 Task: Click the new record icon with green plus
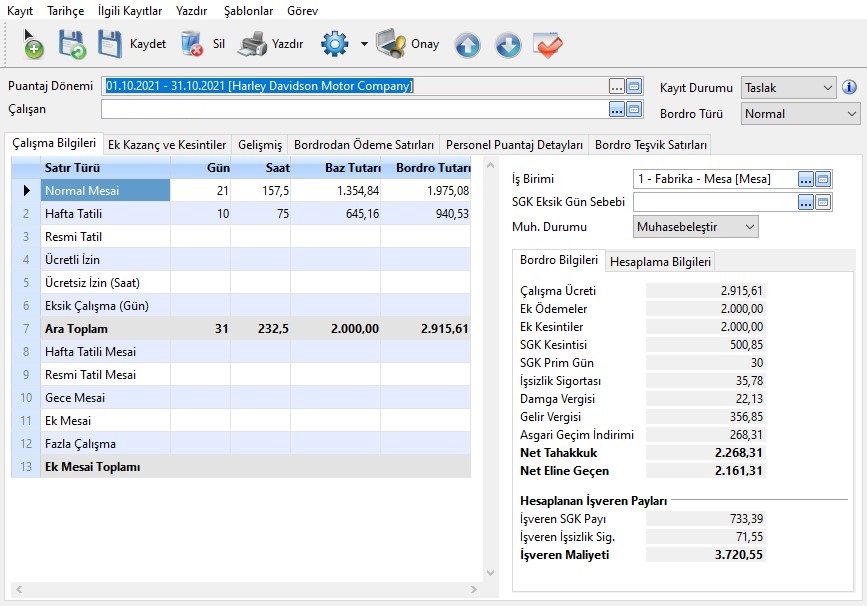pos(33,44)
